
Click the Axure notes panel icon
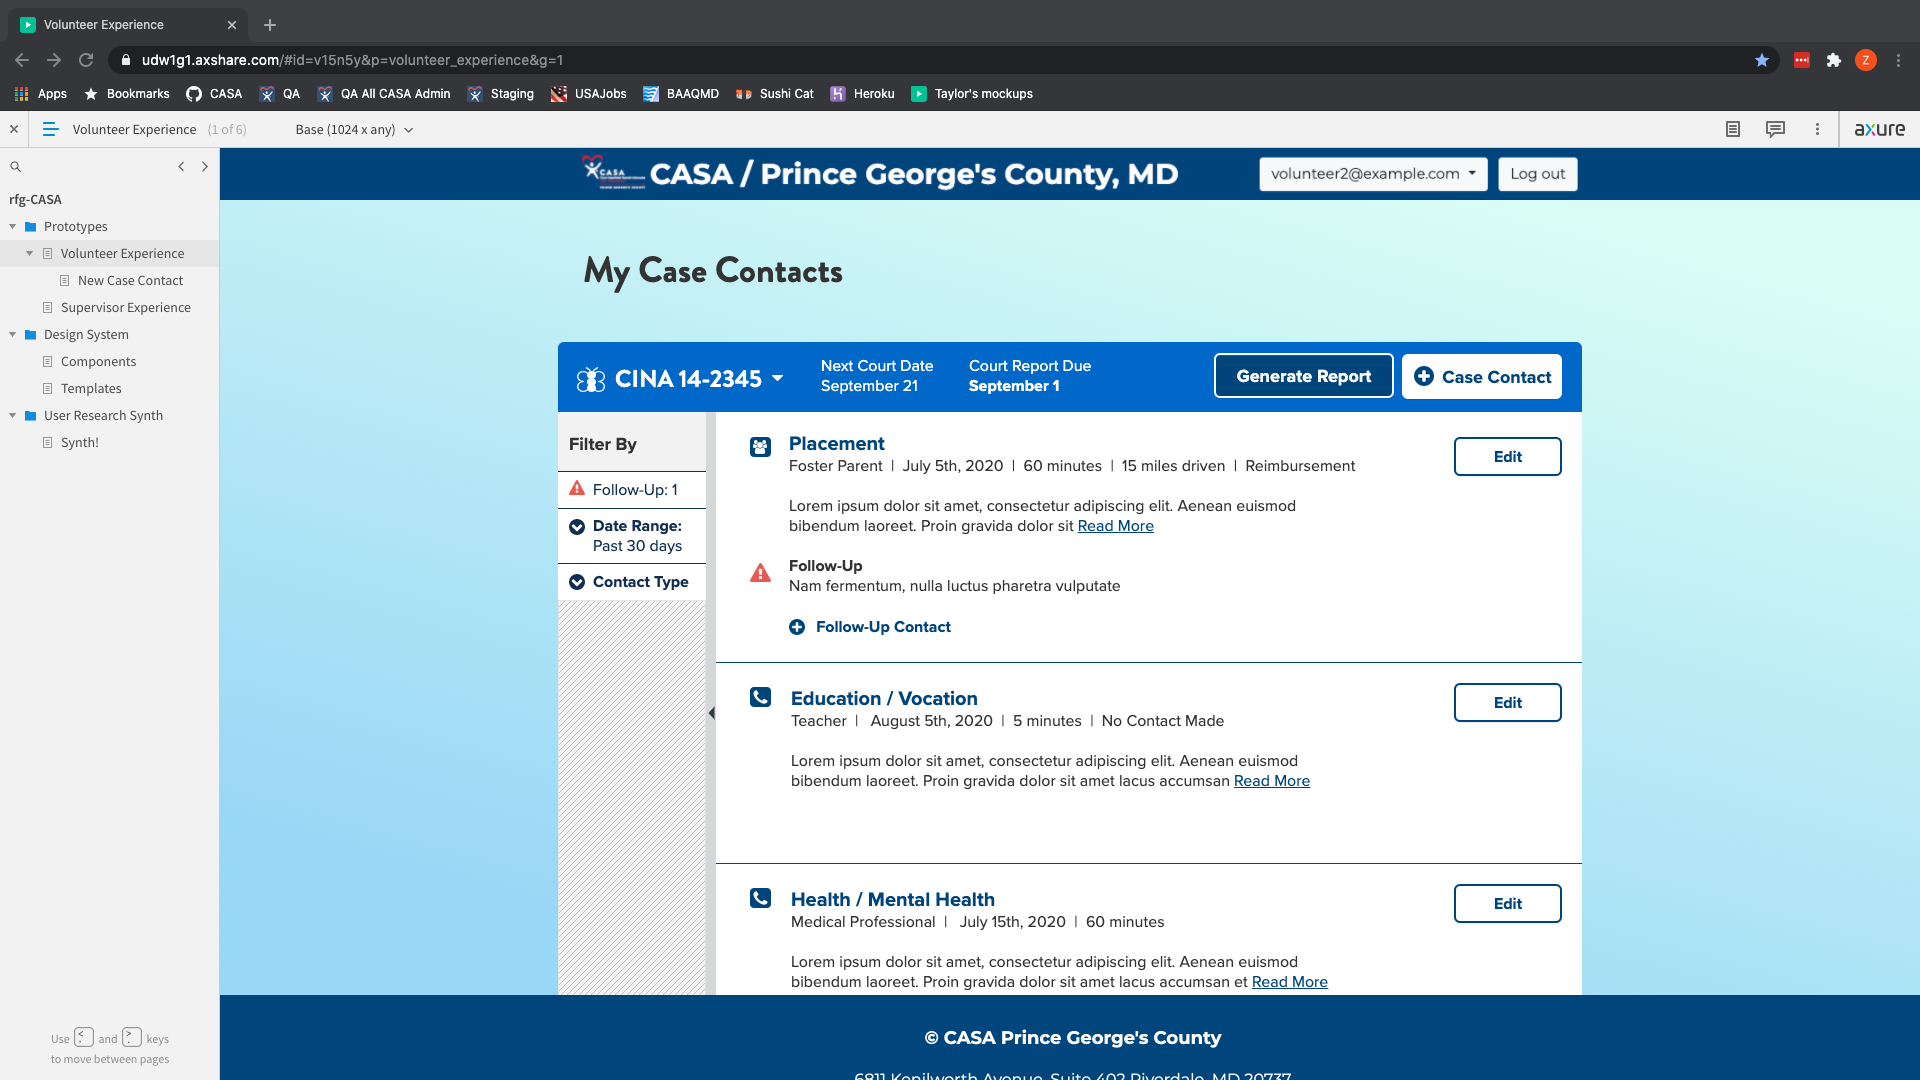click(1733, 129)
